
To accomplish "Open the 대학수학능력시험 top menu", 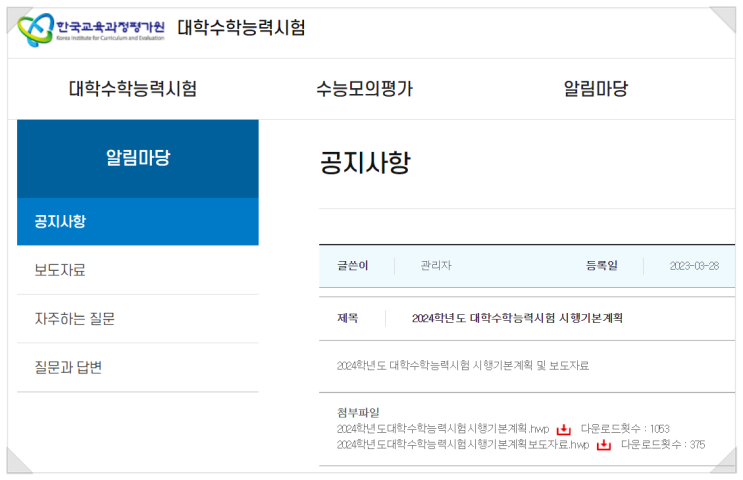I will 133,89.
